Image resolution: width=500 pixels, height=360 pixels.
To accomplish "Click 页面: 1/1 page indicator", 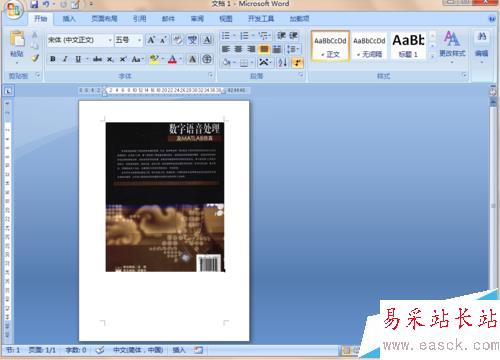I will [x=42, y=350].
